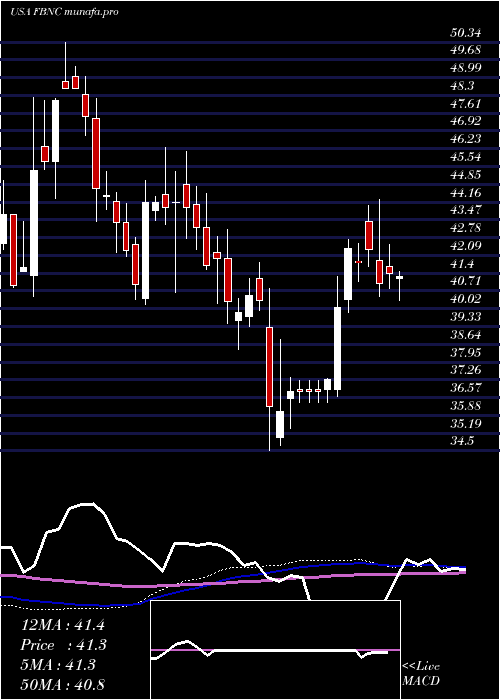Click the 44.16 price axis label
This screenshot has height=700, width=500.
[464, 192]
